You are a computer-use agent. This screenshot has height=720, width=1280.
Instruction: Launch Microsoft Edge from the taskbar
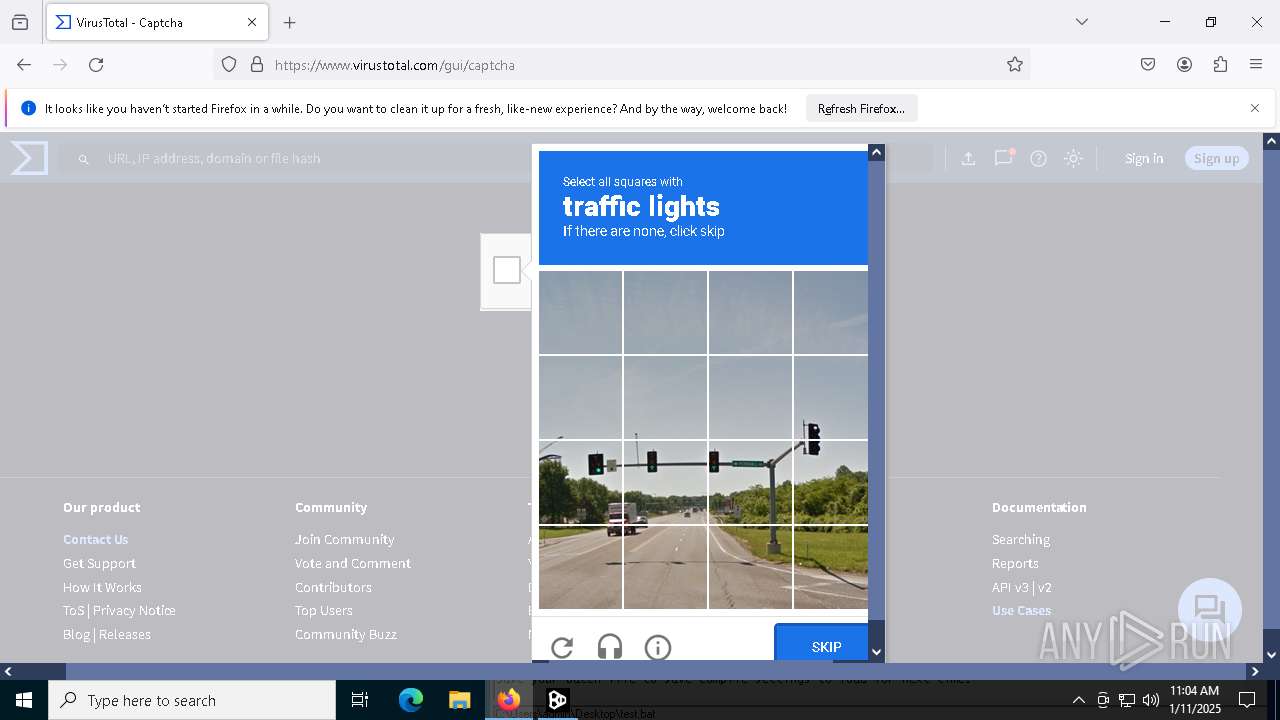point(411,700)
